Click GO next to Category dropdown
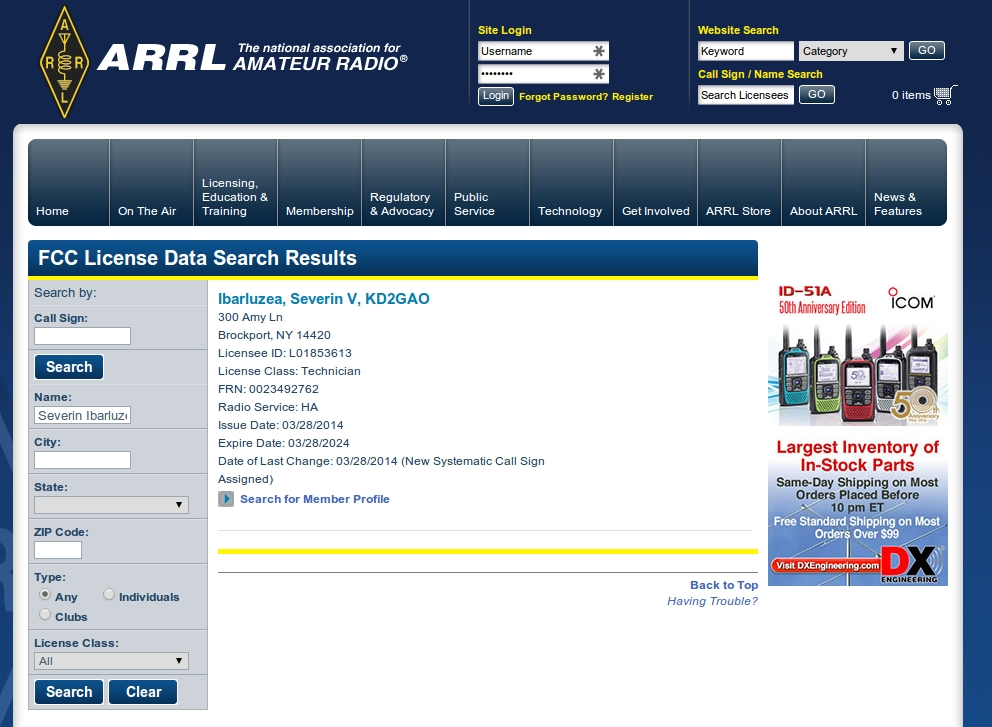 click(x=926, y=51)
